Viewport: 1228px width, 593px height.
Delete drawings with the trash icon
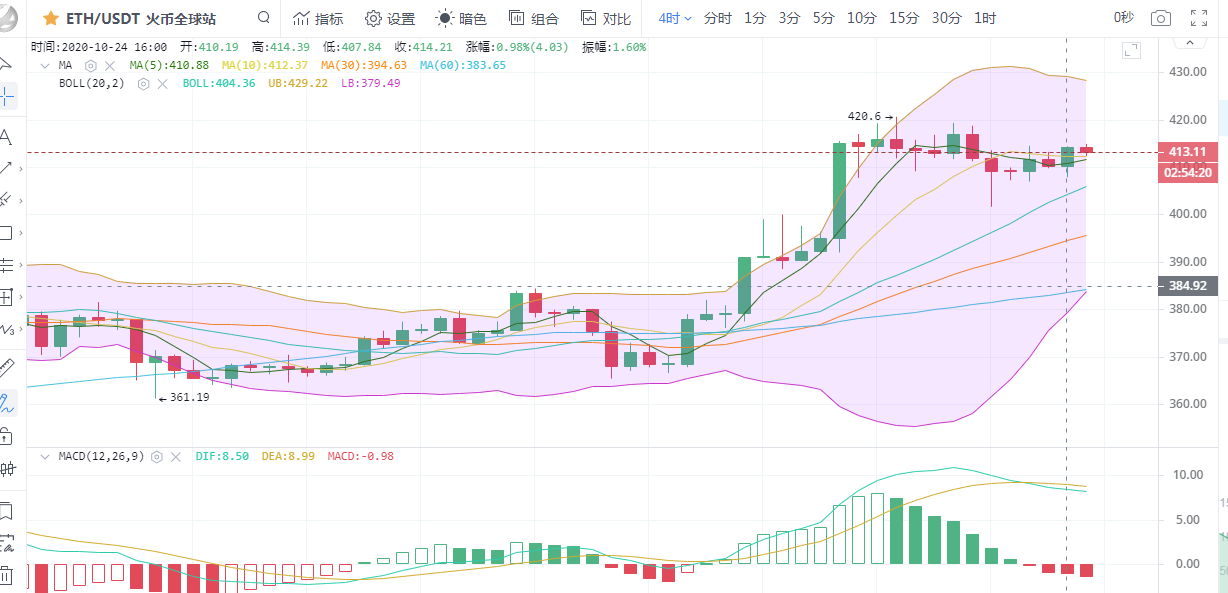(x=6, y=575)
